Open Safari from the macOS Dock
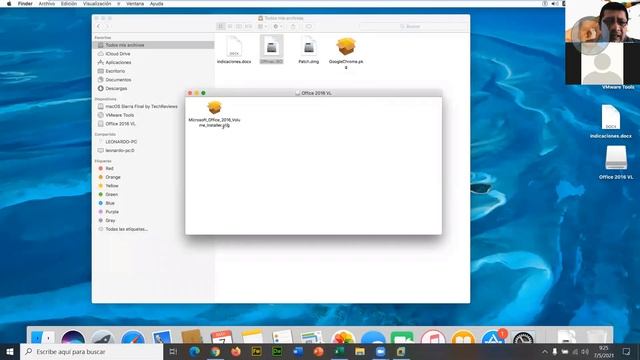This screenshot has width=640, height=360. (x=132, y=337)
